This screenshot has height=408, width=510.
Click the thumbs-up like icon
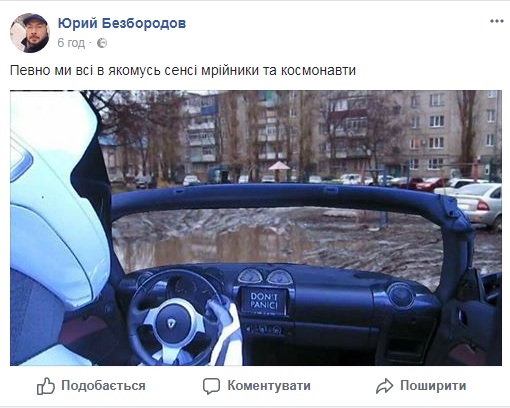pyautogui.click(x=46, y=386)
